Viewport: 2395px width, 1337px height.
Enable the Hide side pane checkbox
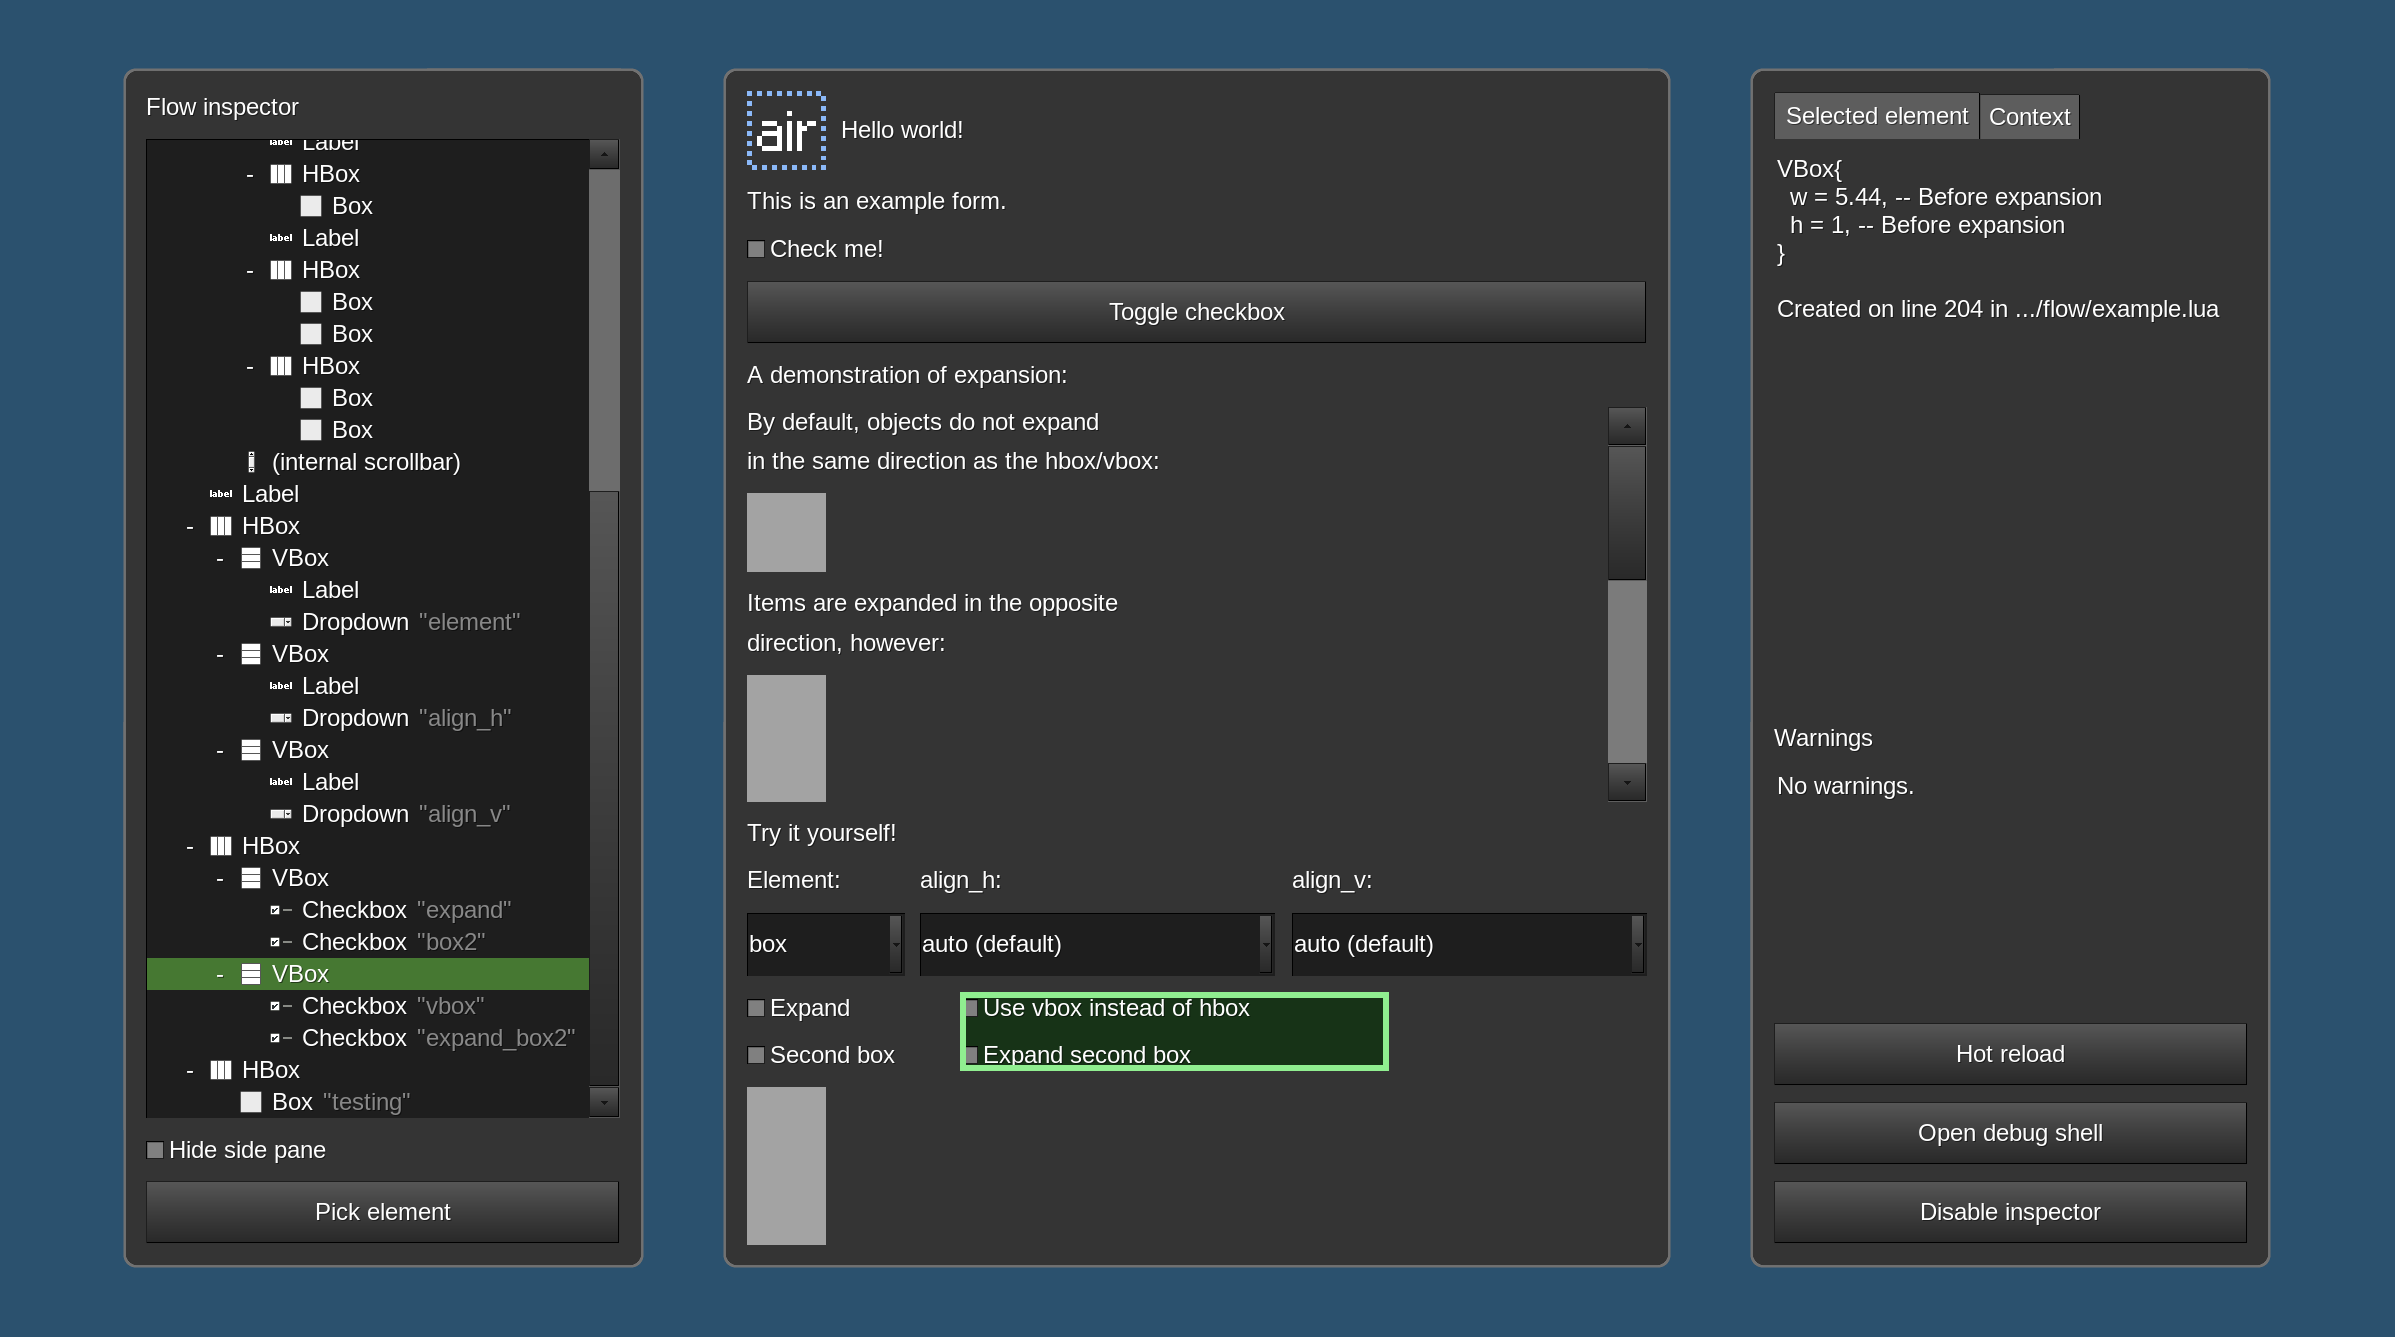156,1150
